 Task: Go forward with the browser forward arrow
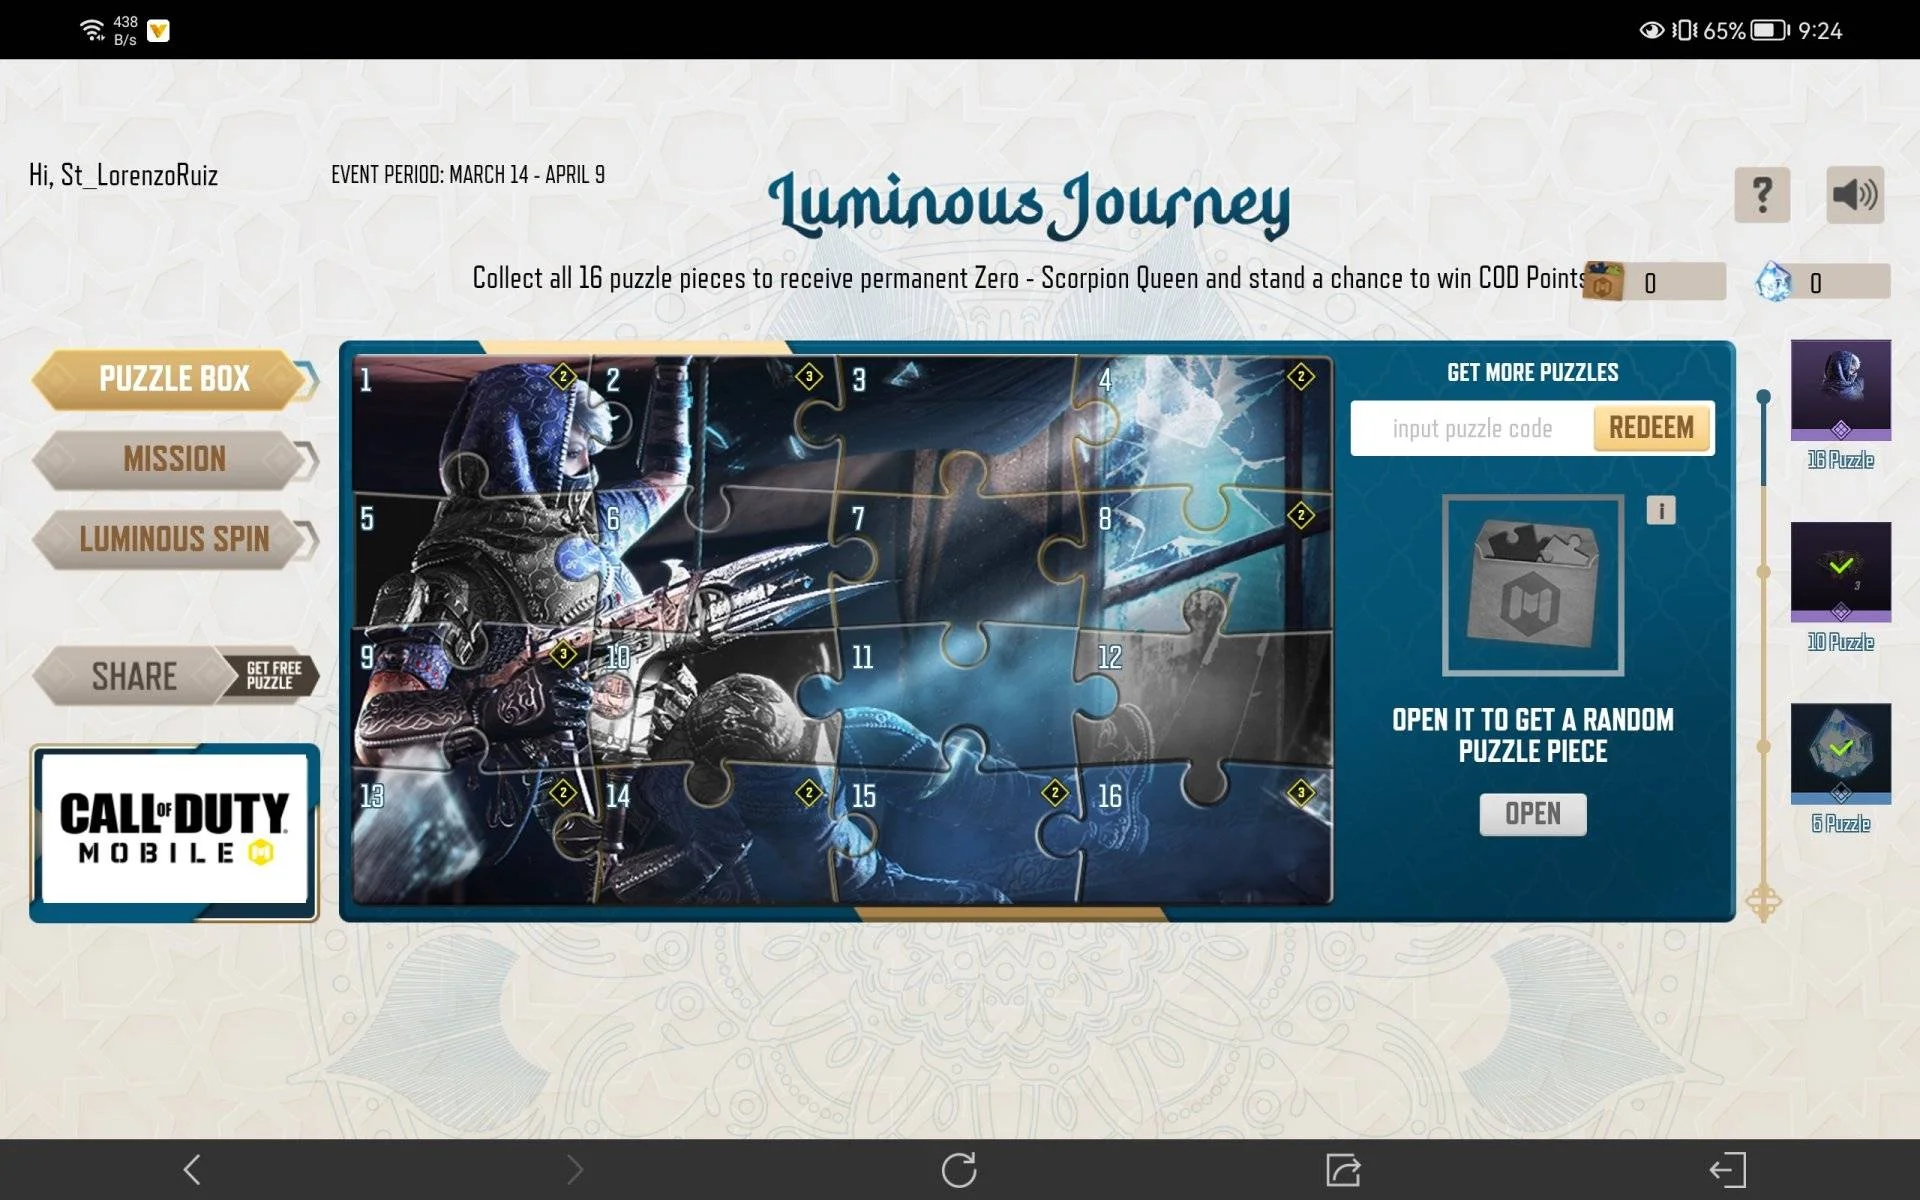click(575, 1169)
